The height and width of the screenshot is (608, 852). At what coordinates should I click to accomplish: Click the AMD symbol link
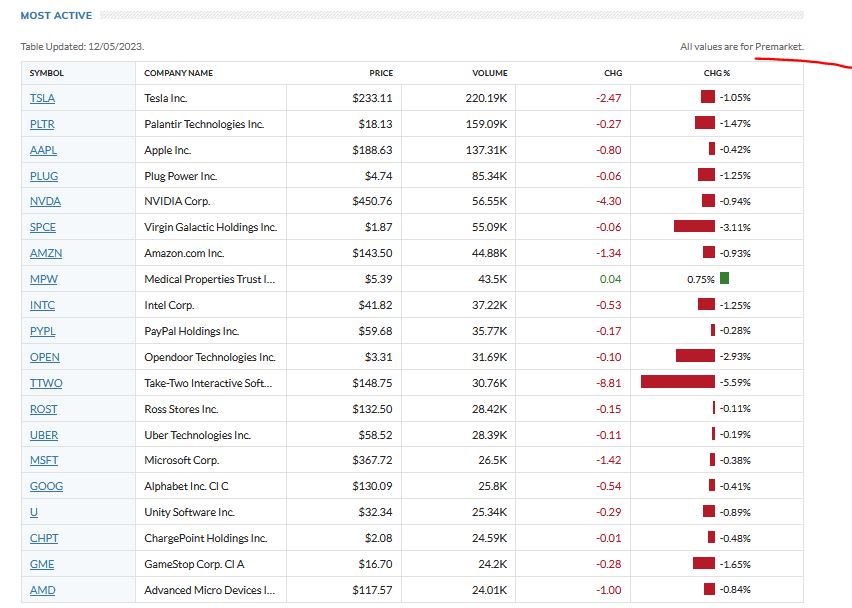click(x=43, y=590)
